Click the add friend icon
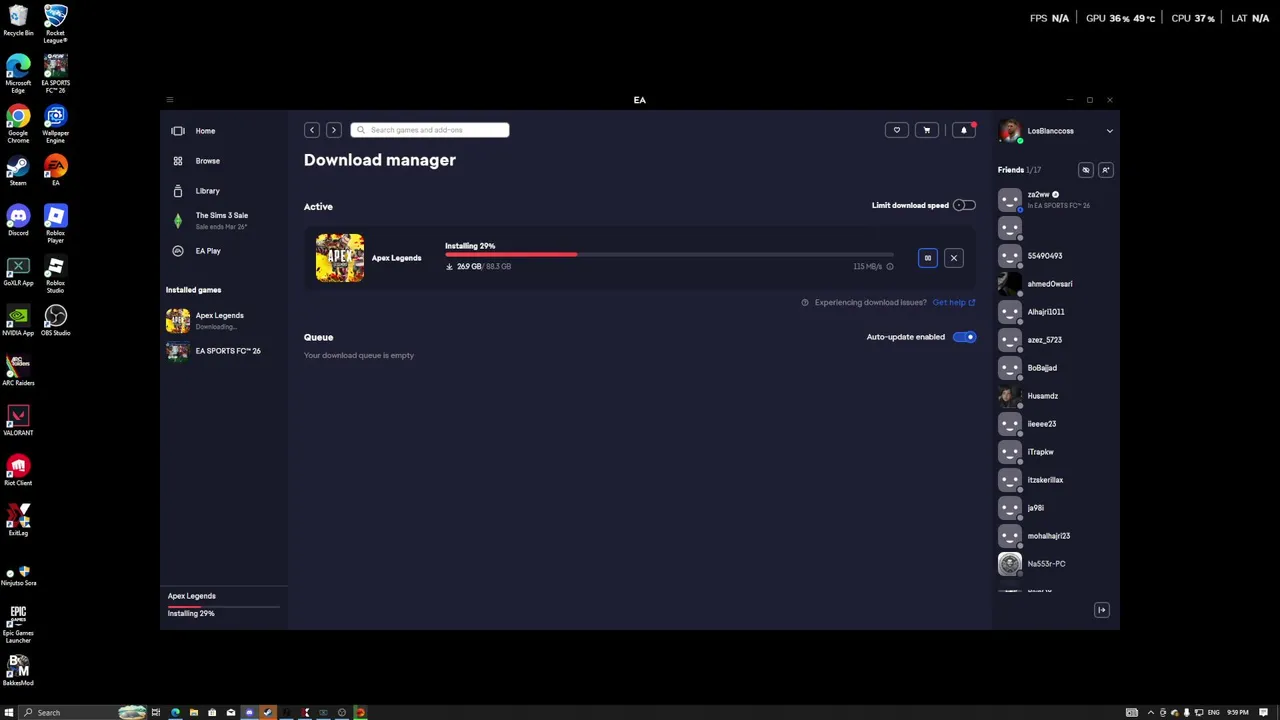The image size is (1280, 720). [1106, 170]
